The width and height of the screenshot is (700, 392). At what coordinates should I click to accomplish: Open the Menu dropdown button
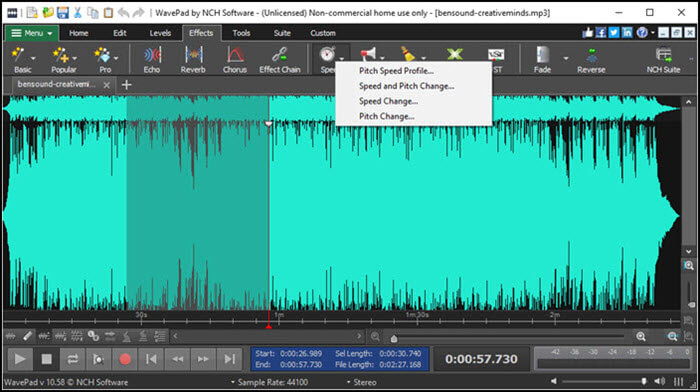(x=31, y=33)
